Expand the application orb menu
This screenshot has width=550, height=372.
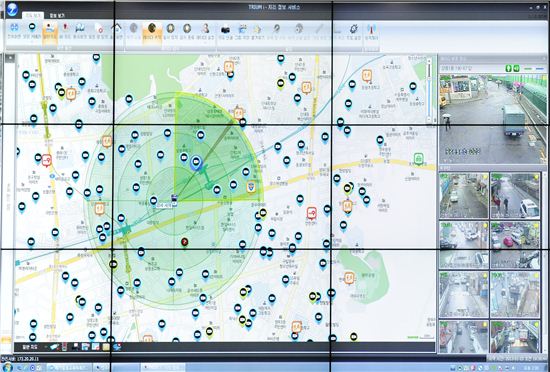coord(12,9)
